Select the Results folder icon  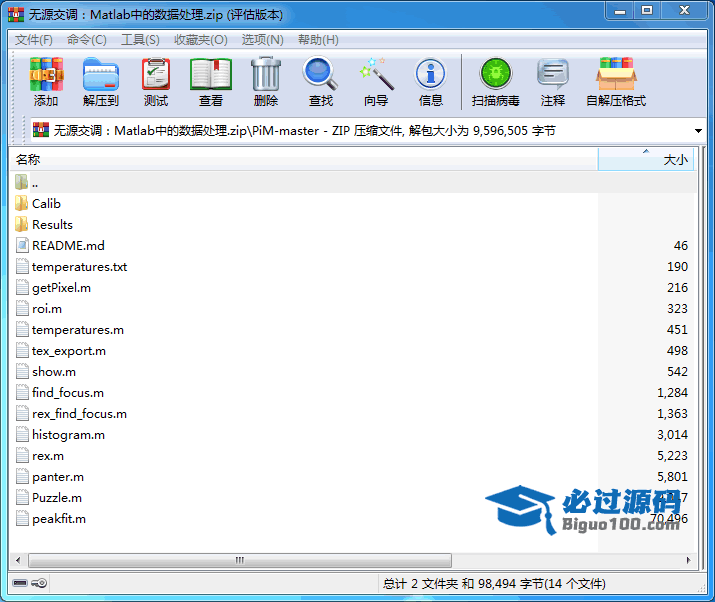click(x=21, y=224)
